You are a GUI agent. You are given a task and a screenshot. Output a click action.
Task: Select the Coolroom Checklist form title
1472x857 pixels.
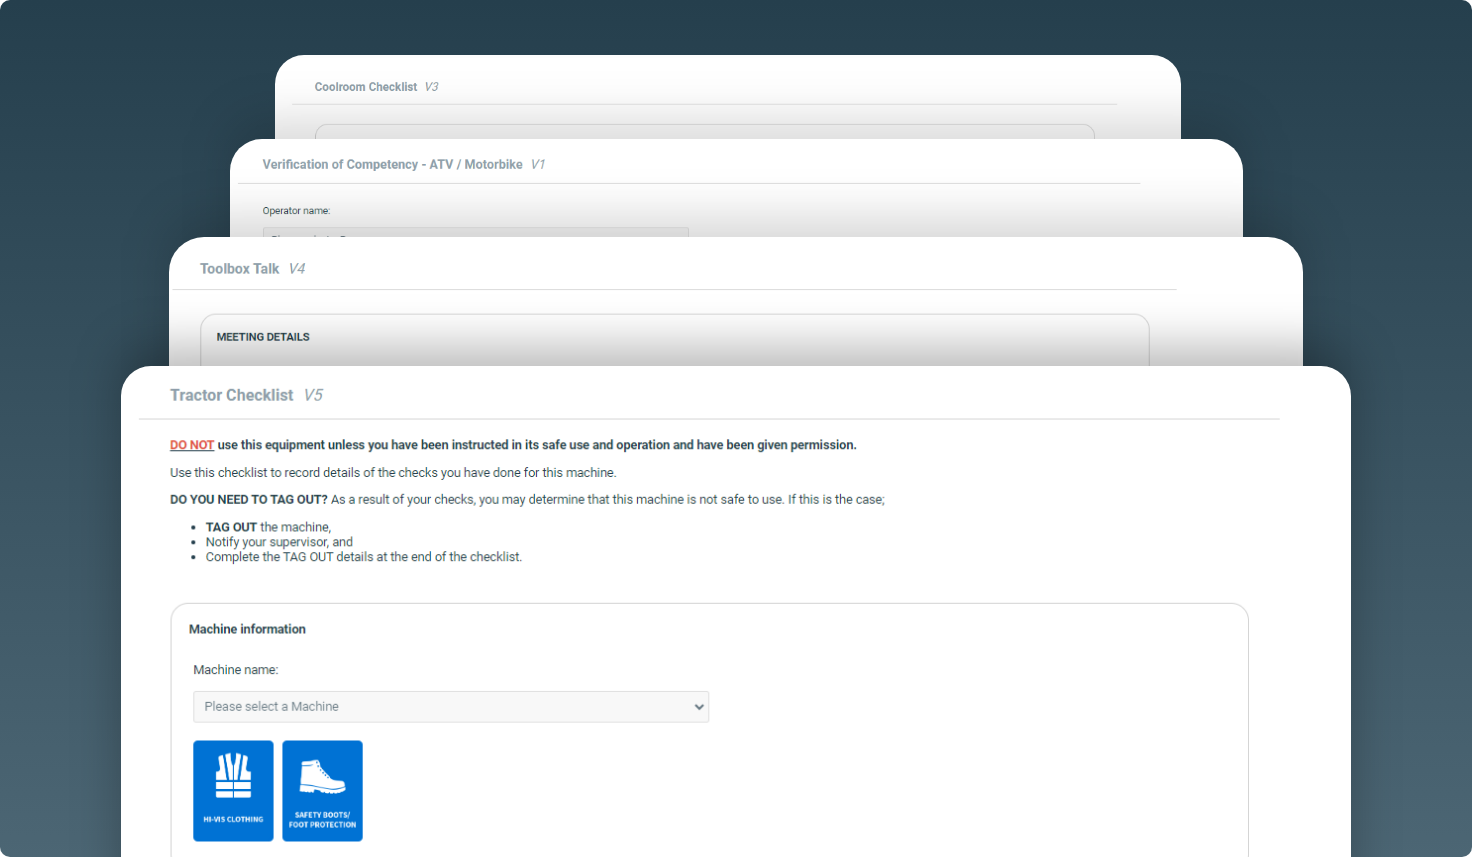pos(365,87)
